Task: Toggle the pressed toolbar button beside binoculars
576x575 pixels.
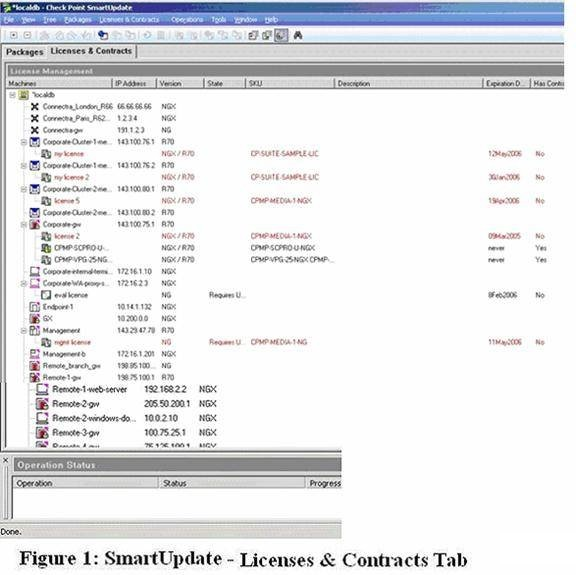Action: tap(281, 36)
